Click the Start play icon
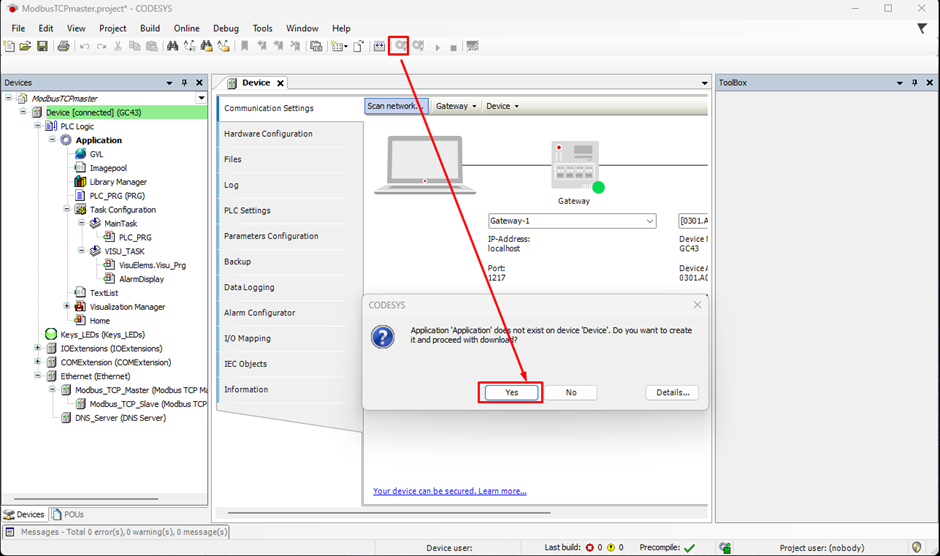Viewport: 940px width, 556px height. (x=438, y=47)
